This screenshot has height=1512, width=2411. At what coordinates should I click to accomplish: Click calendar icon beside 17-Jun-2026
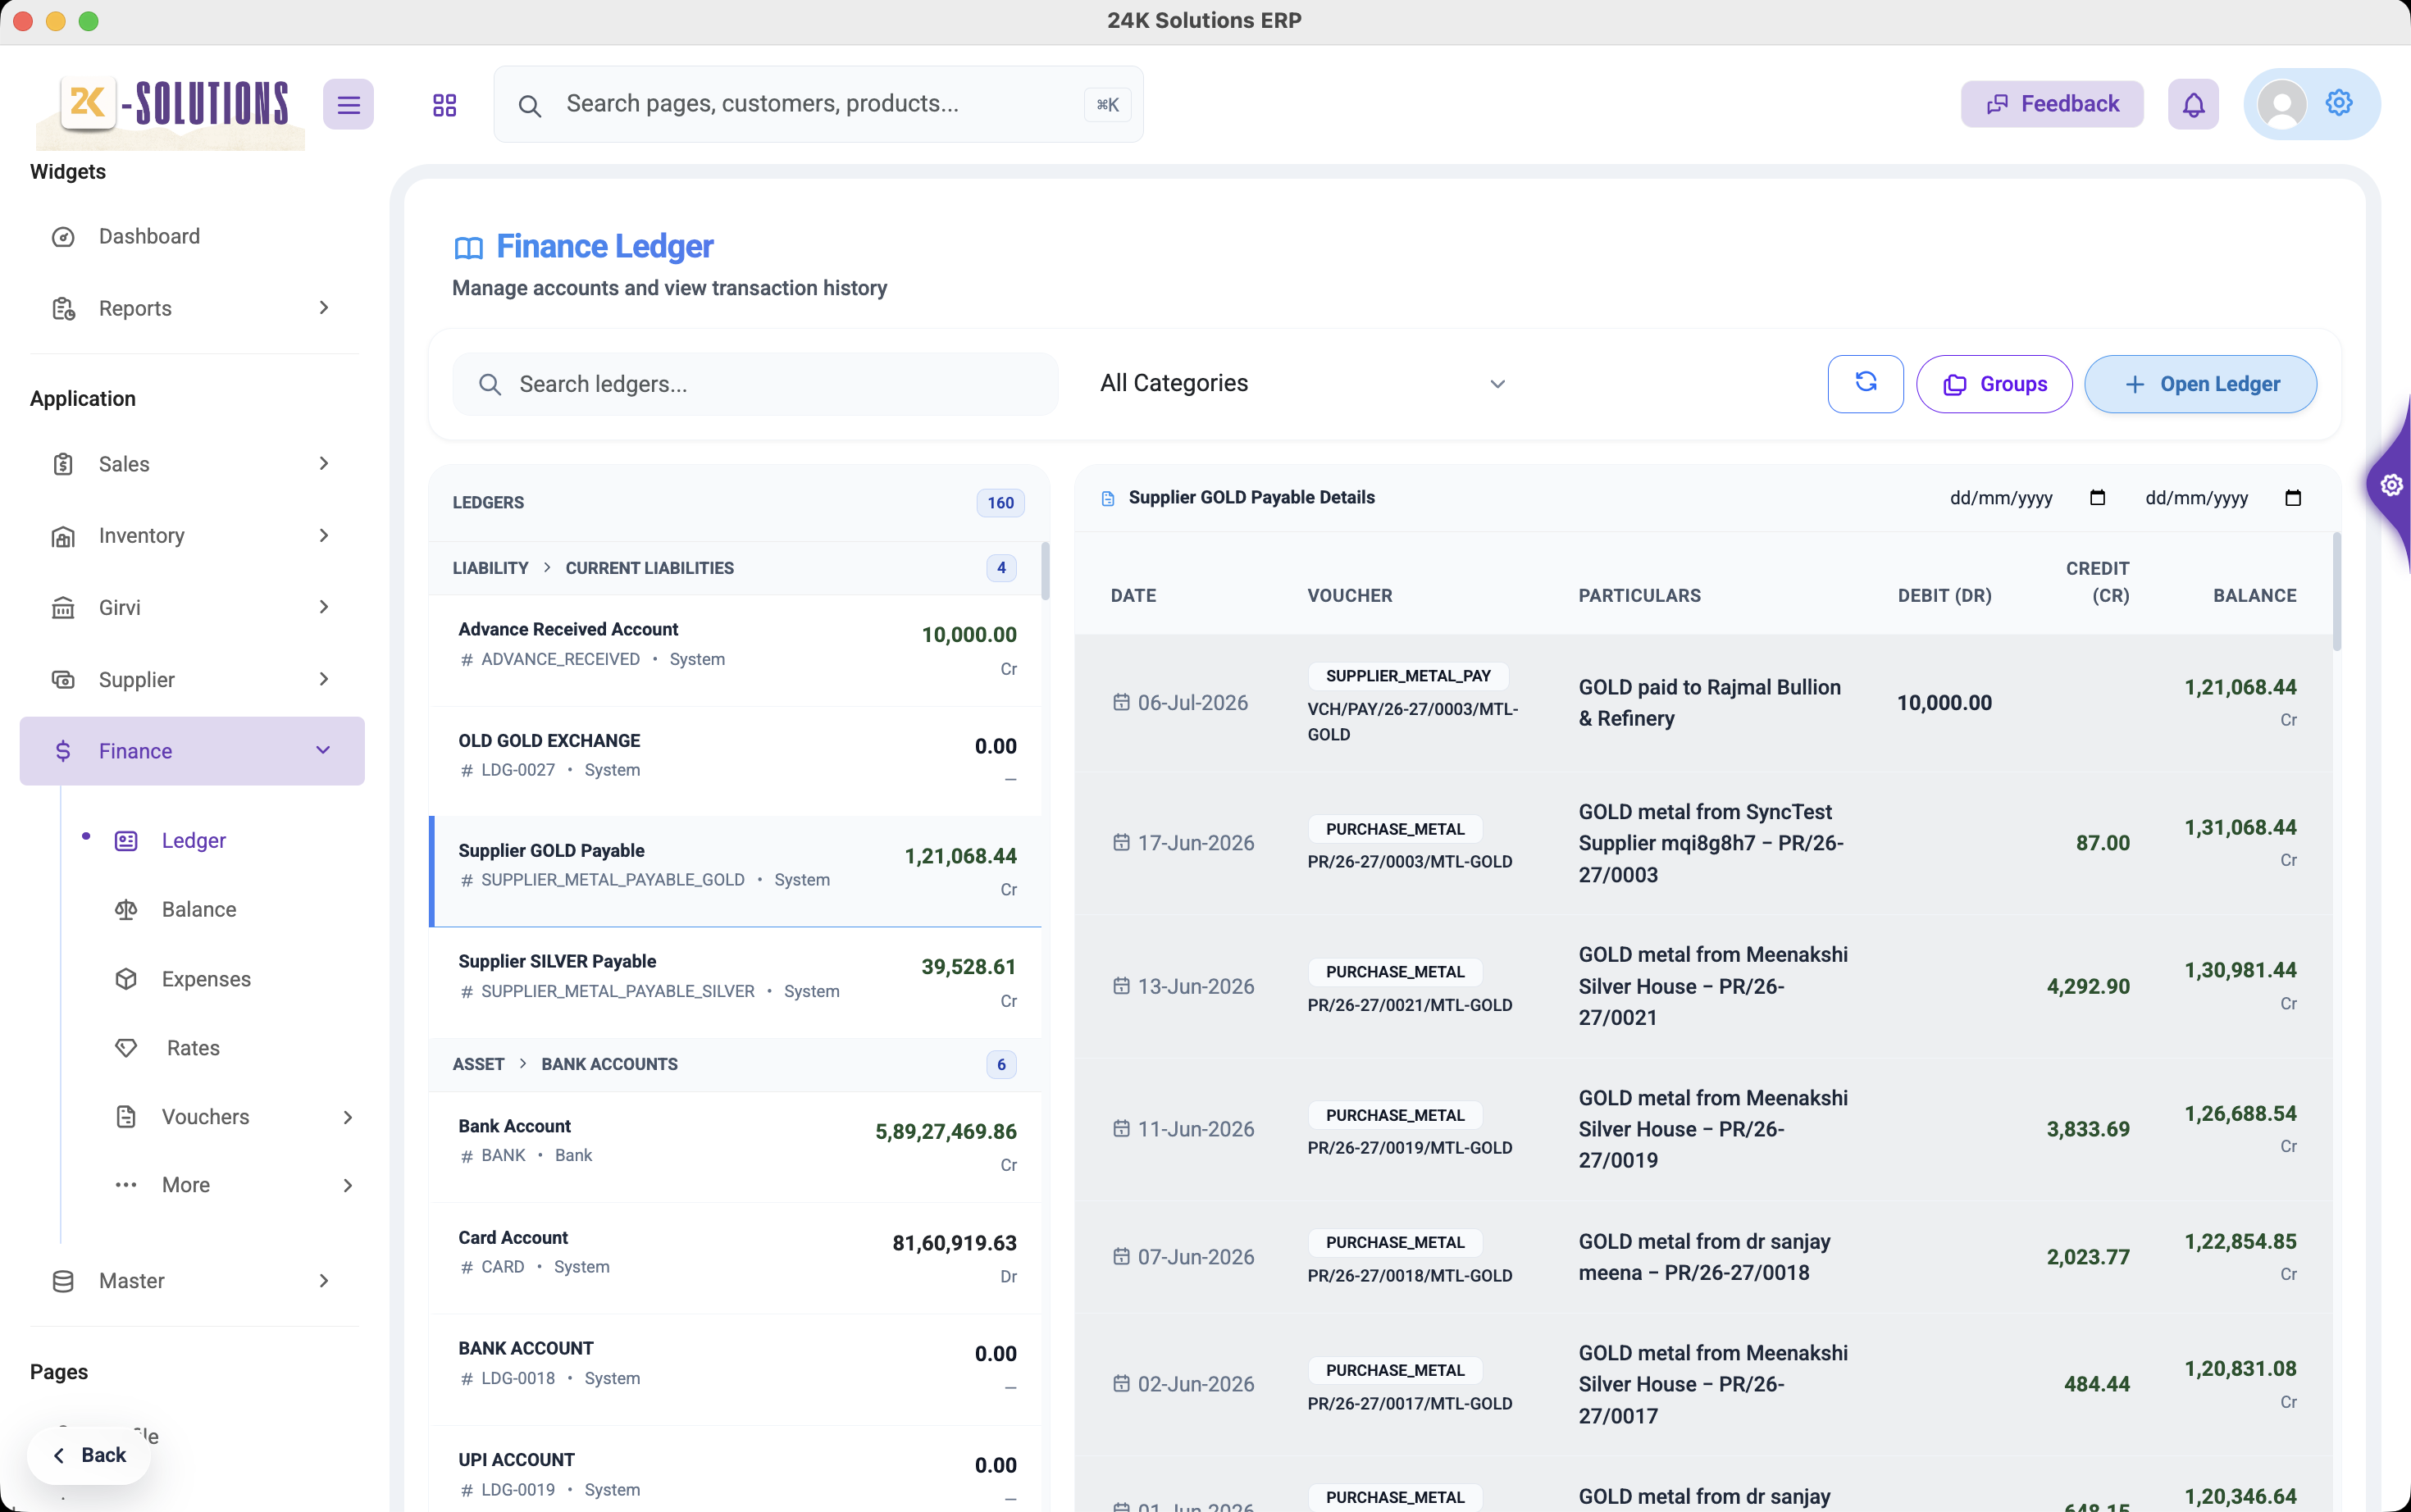pyautogui.click(x=1122, y=843)
